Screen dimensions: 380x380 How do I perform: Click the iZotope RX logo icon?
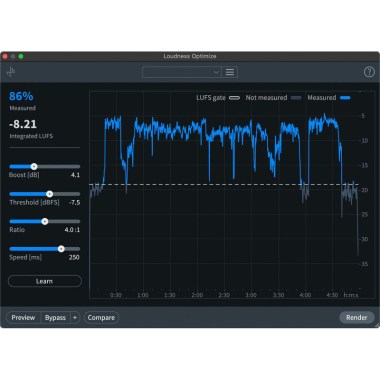click(11, 72)
